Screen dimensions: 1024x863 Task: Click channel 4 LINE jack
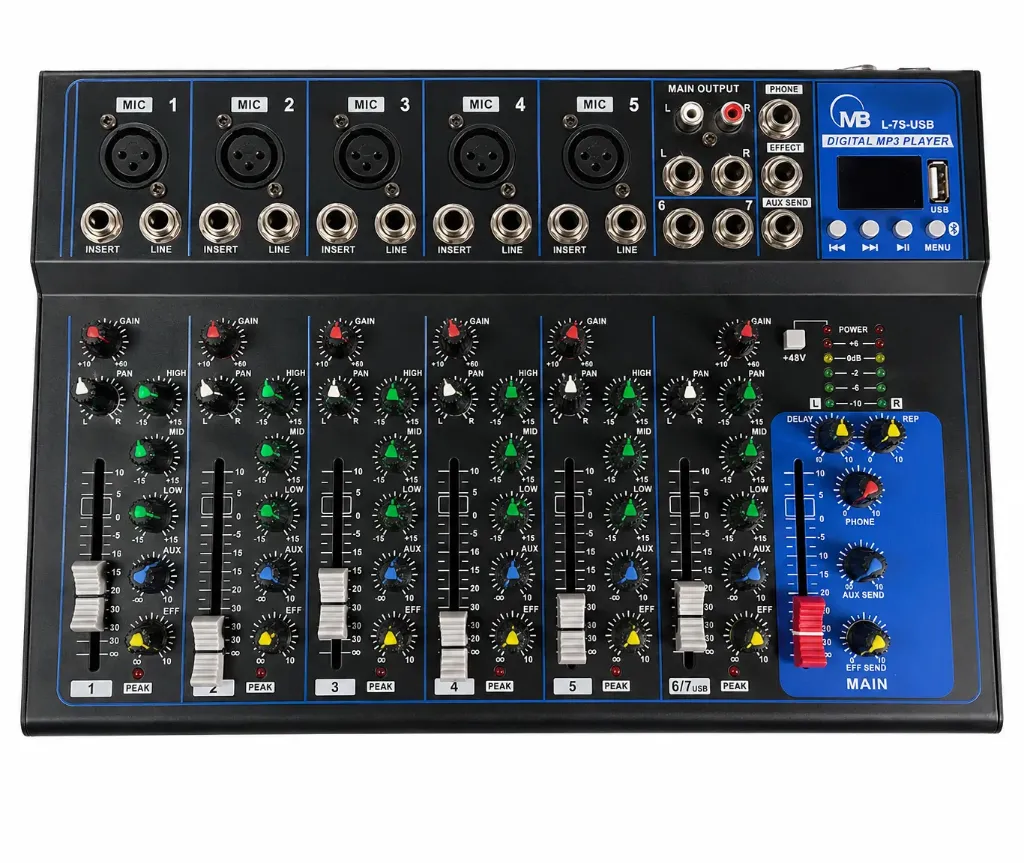(511, 223)
